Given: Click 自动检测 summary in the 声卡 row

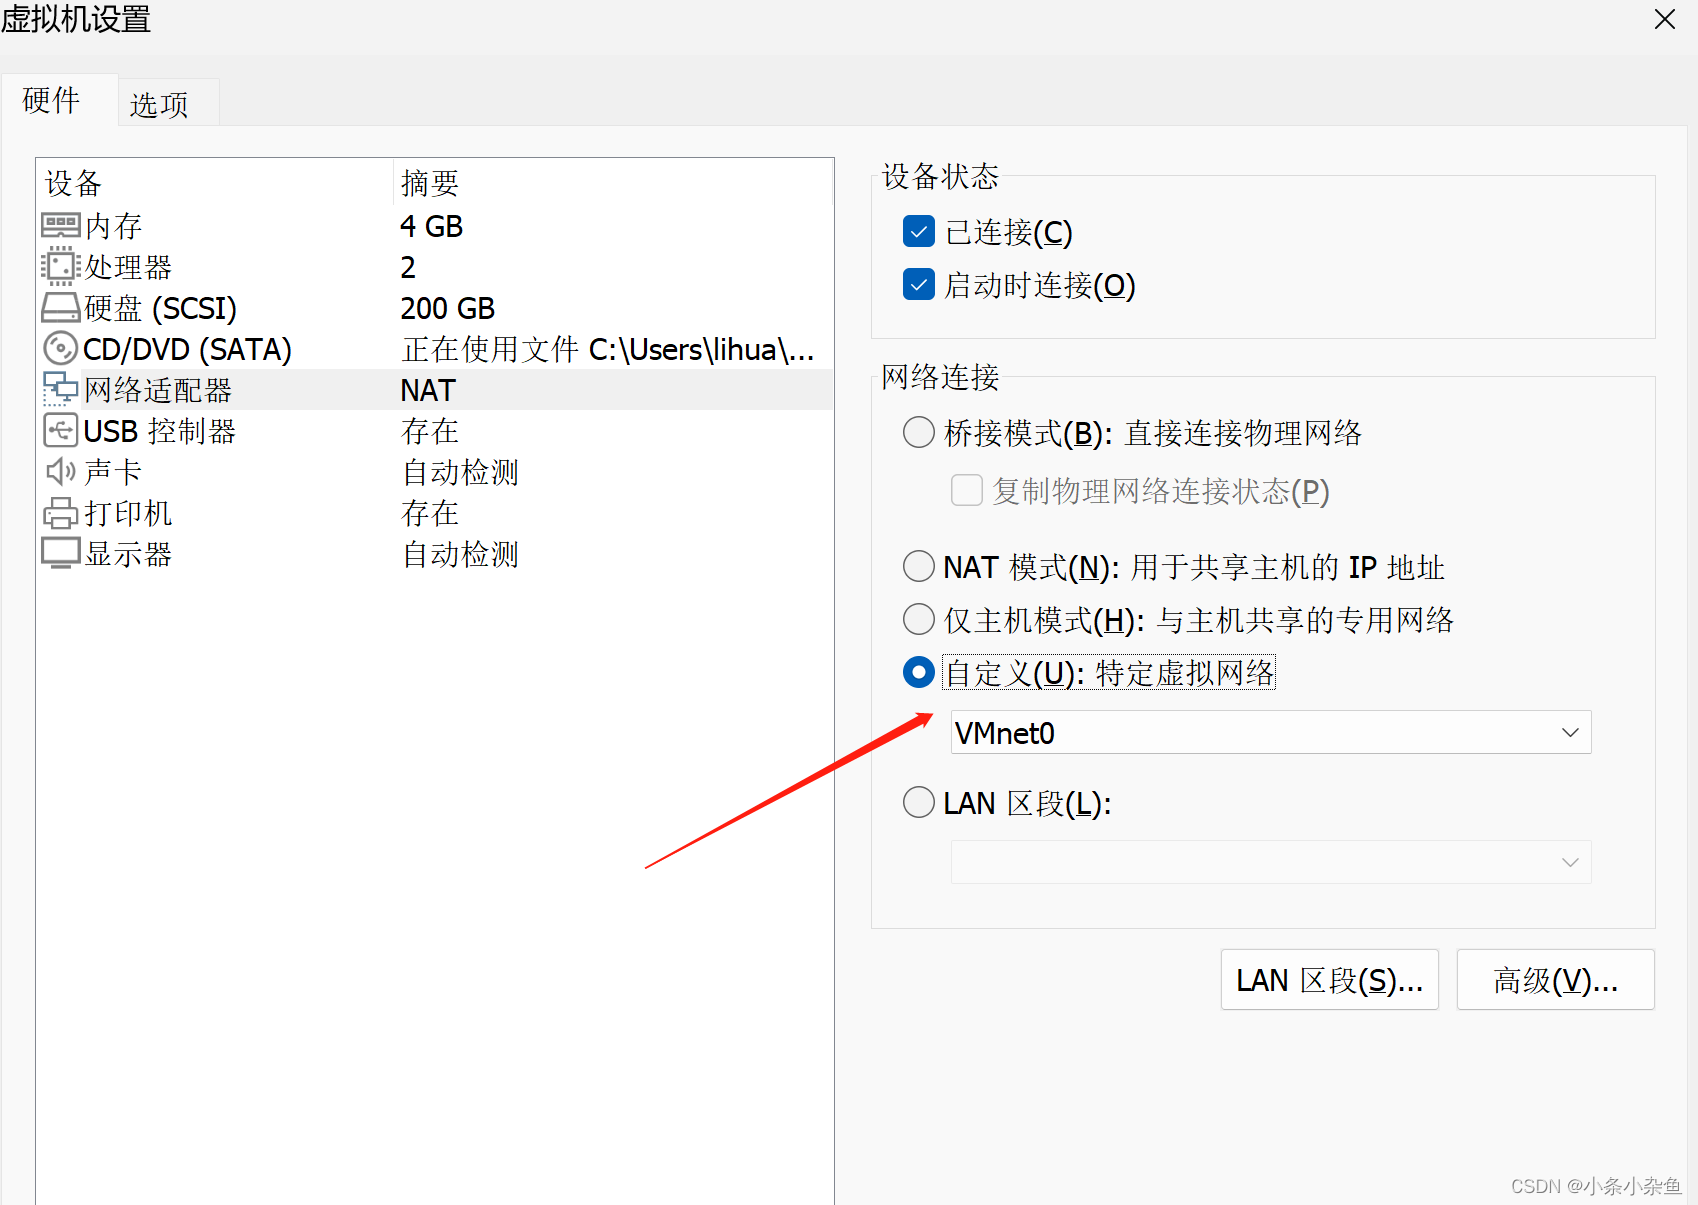Looking at the screenshot, I should [x=460, y=472].
